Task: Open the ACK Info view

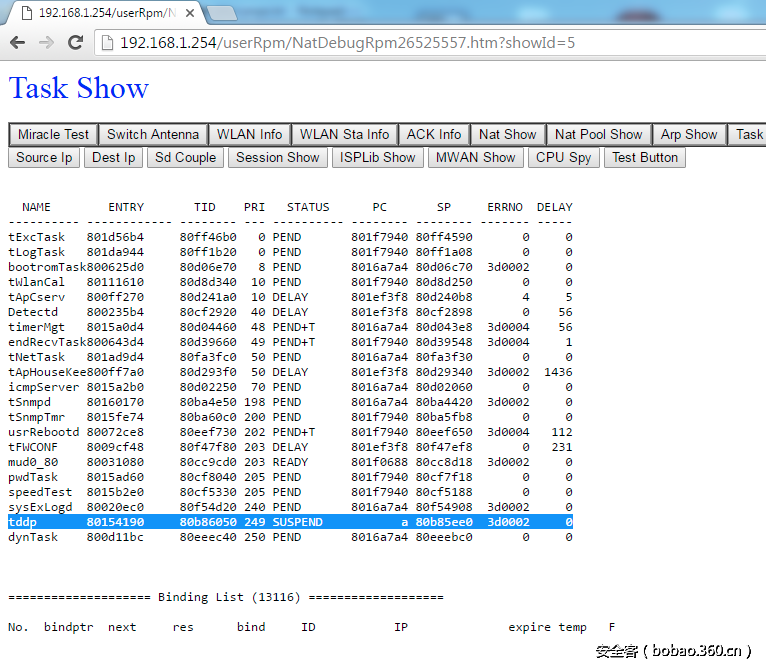Action: click(434, 134)
